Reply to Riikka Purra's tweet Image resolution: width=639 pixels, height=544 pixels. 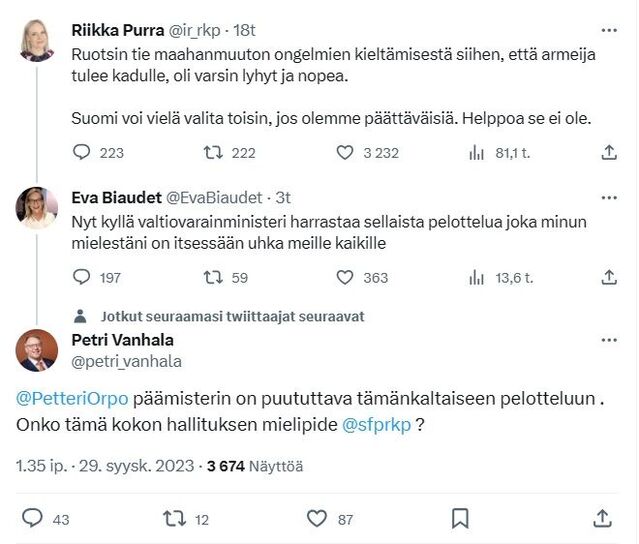82,153
